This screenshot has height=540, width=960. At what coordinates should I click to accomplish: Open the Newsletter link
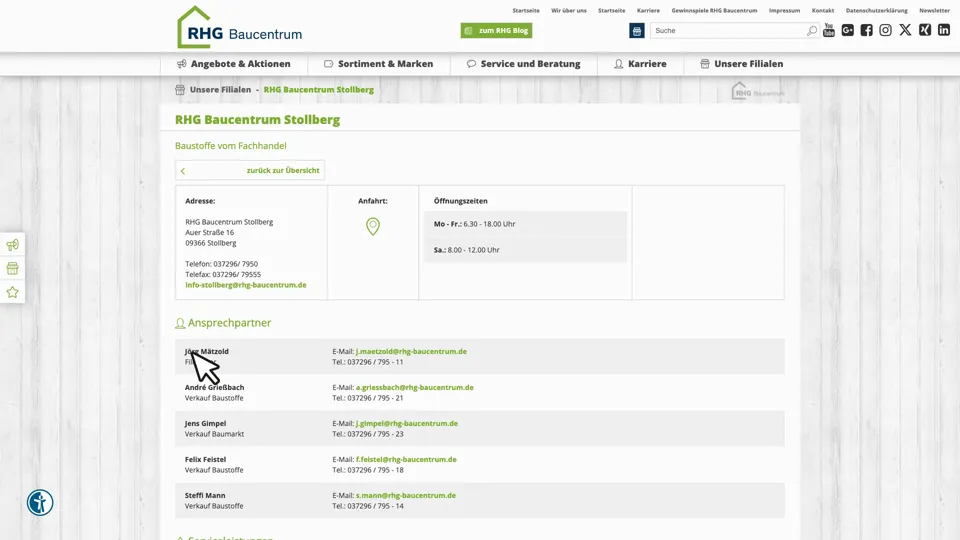click(934, 10)
